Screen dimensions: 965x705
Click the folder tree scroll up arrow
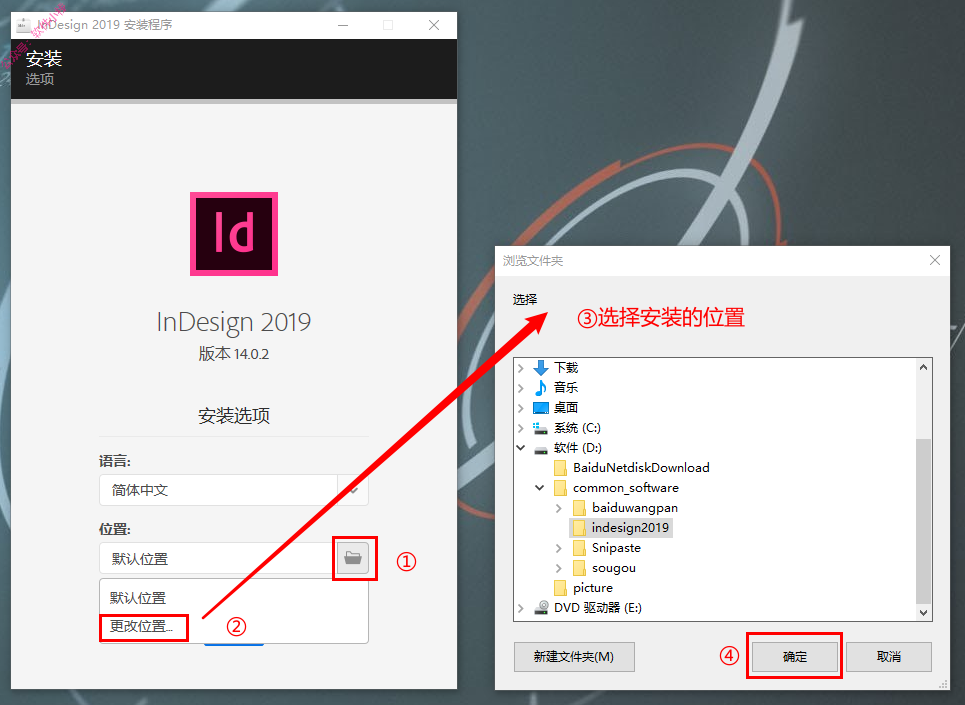tap(923, 367)
